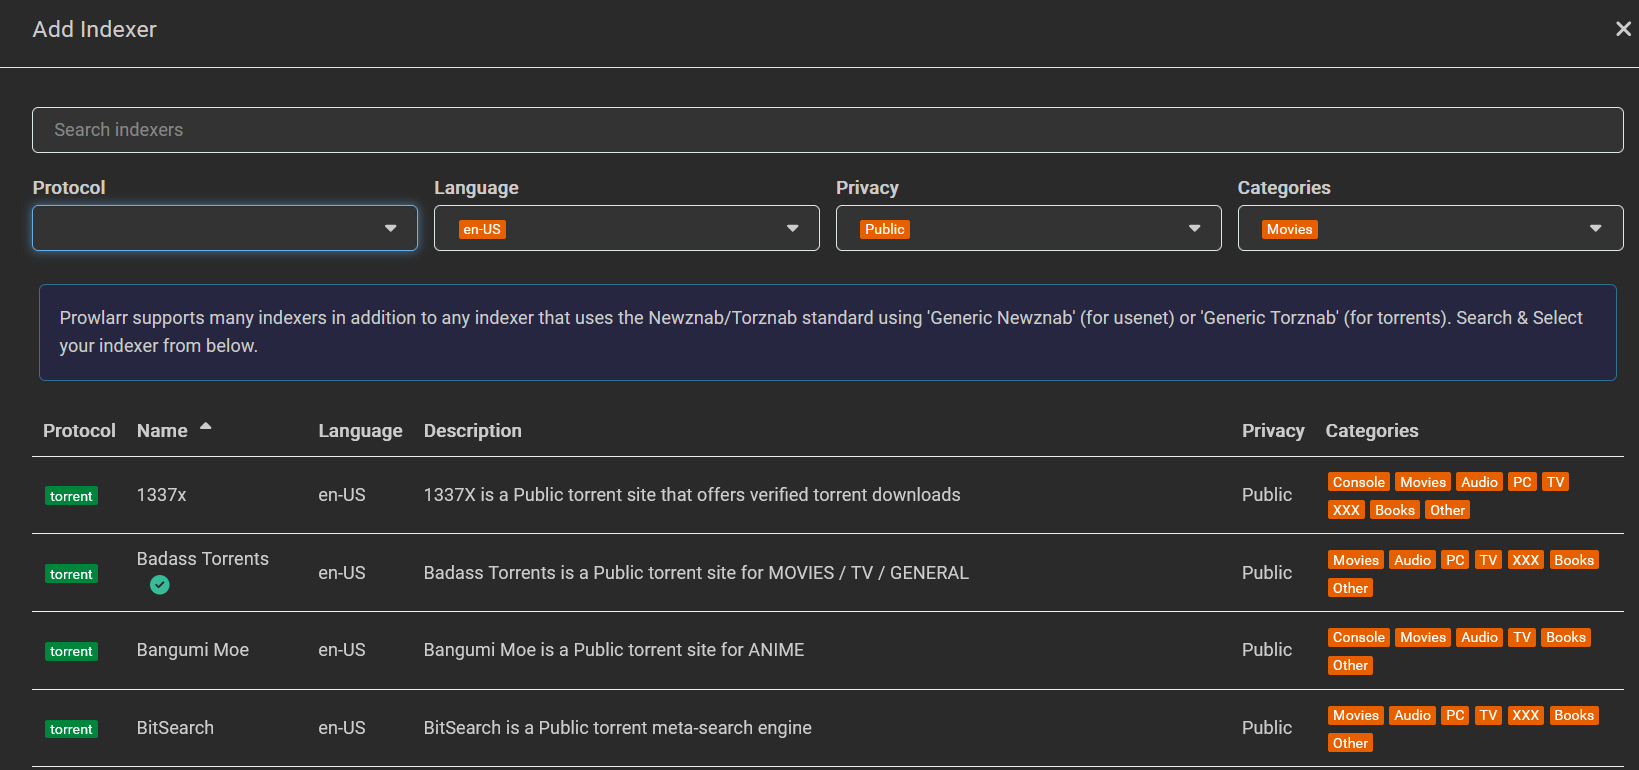Viewport: 1639px width, 770px height.
Task: Open the Categories filter dropdown arrow
Action: click(x=1595, y=228)
